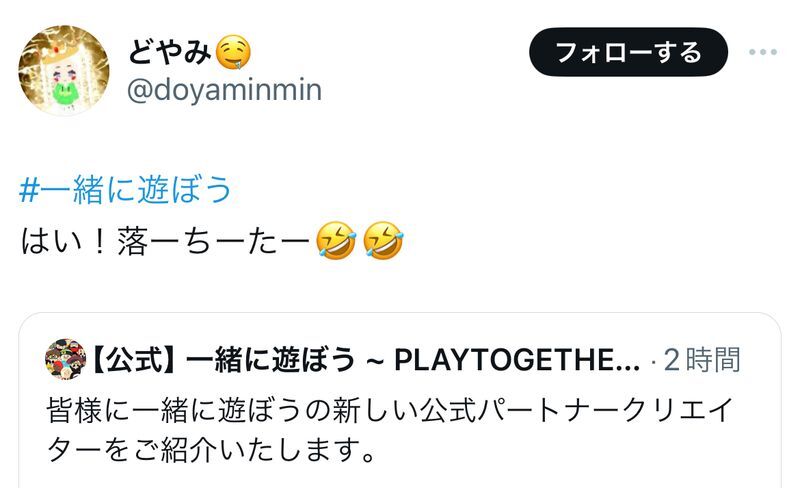Click the 【公式】 bracket label in quoted header

[137, 360]
